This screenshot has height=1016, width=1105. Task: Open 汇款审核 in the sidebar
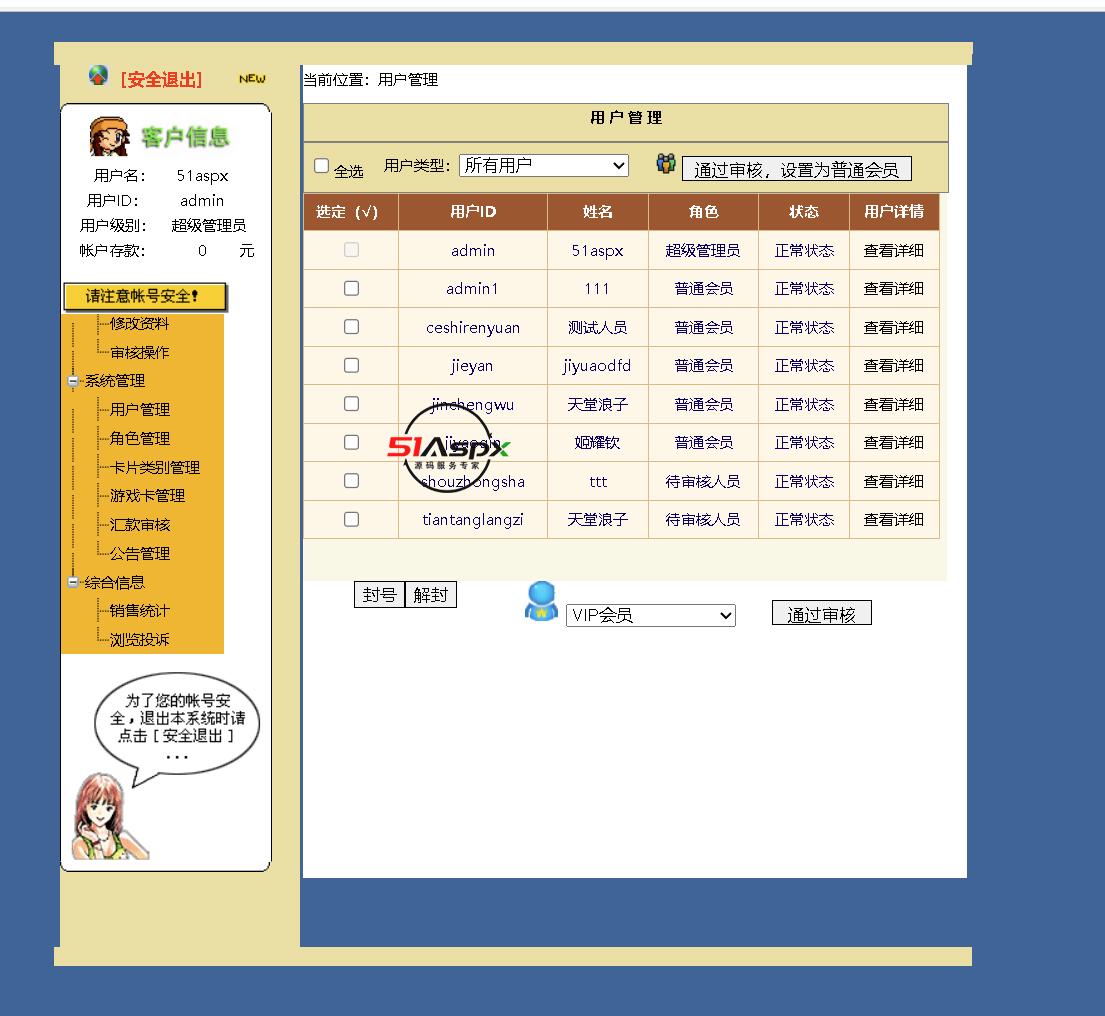point(140,525)
